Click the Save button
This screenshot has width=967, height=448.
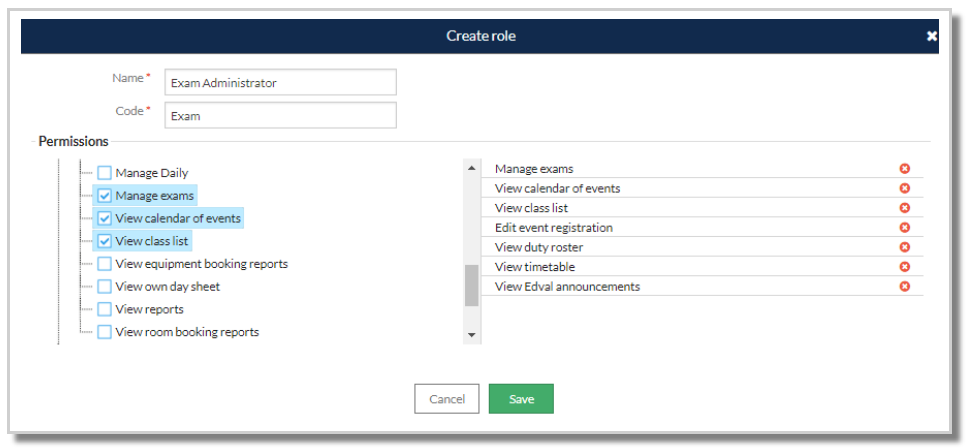(x=521, y=399)
